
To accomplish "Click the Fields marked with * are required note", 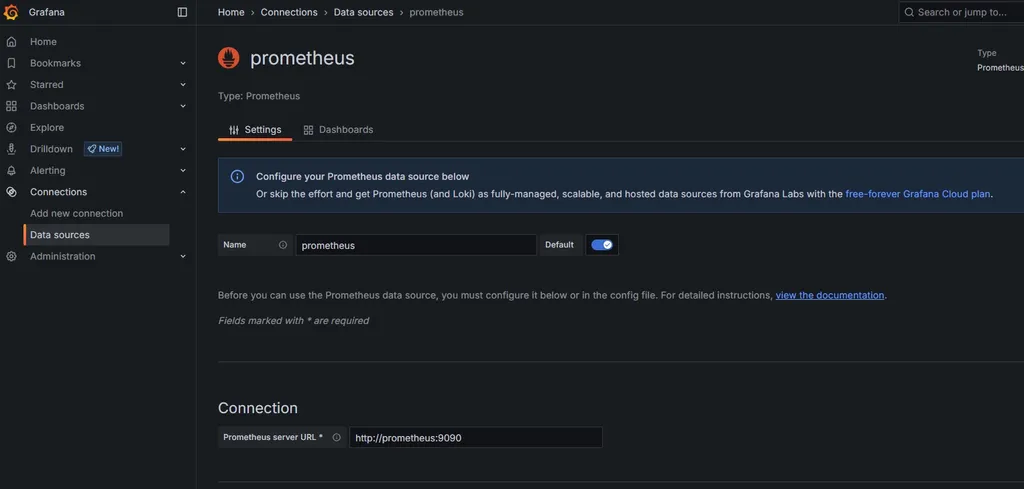I will (293, 321).
